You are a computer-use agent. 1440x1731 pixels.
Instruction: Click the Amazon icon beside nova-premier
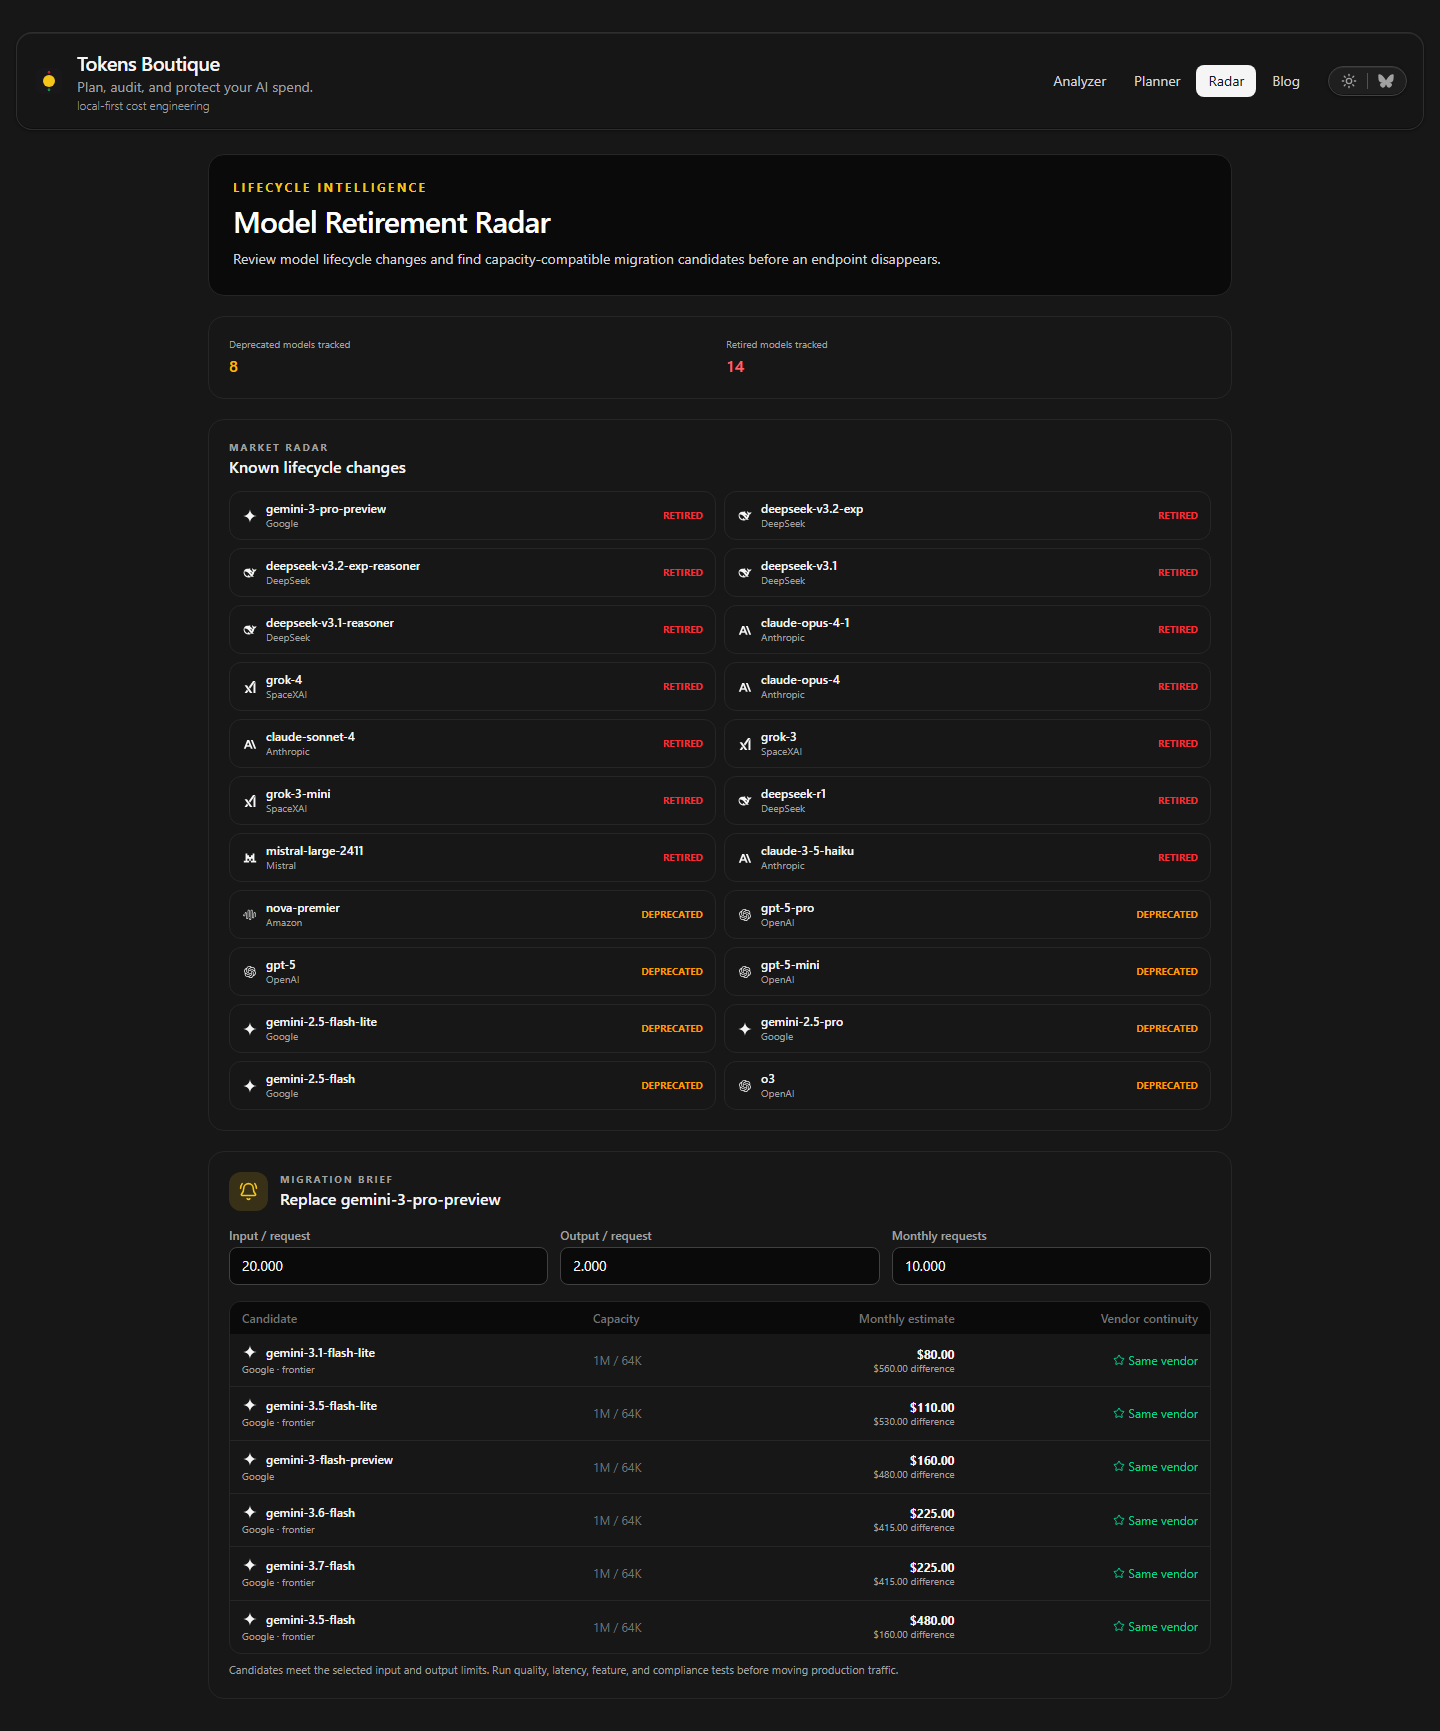coord(250,915)
